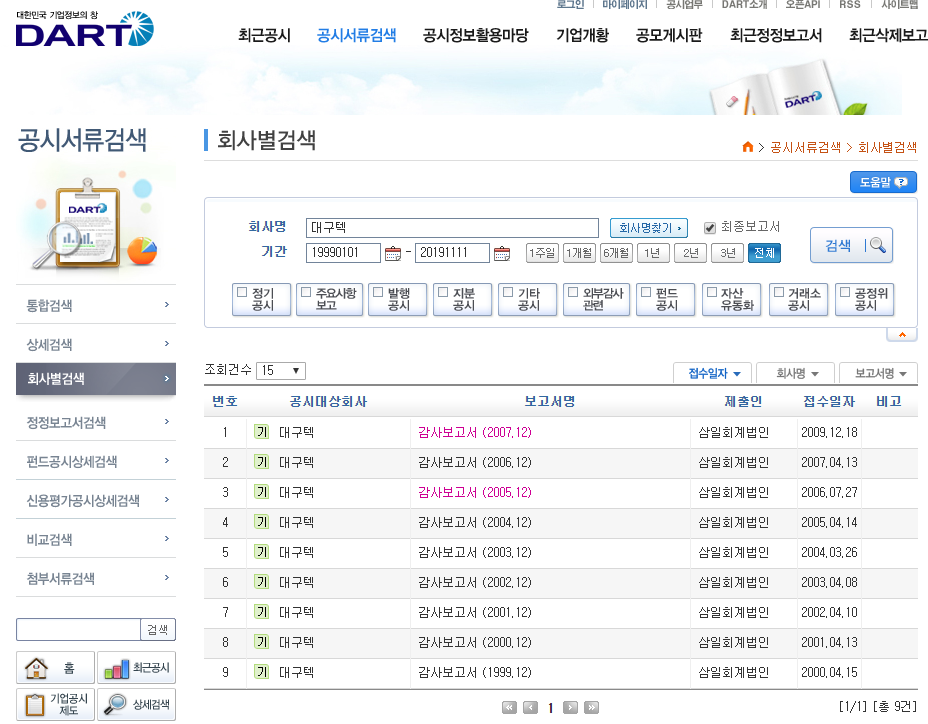Click the DART logo

point(85,28)
